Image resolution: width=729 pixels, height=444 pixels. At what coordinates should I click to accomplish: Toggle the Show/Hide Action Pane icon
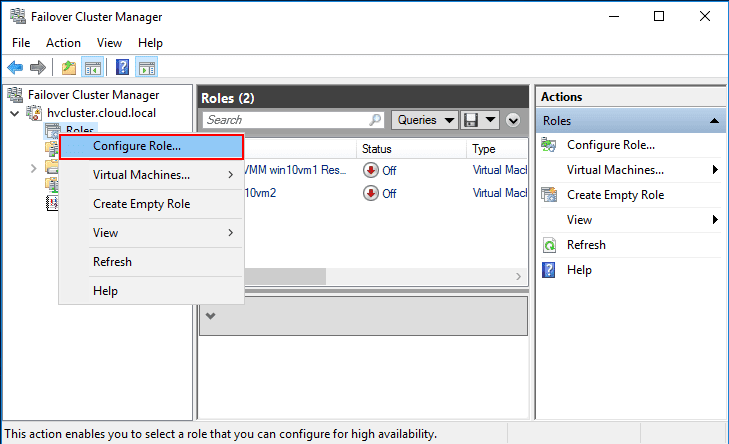coord(147,68)
